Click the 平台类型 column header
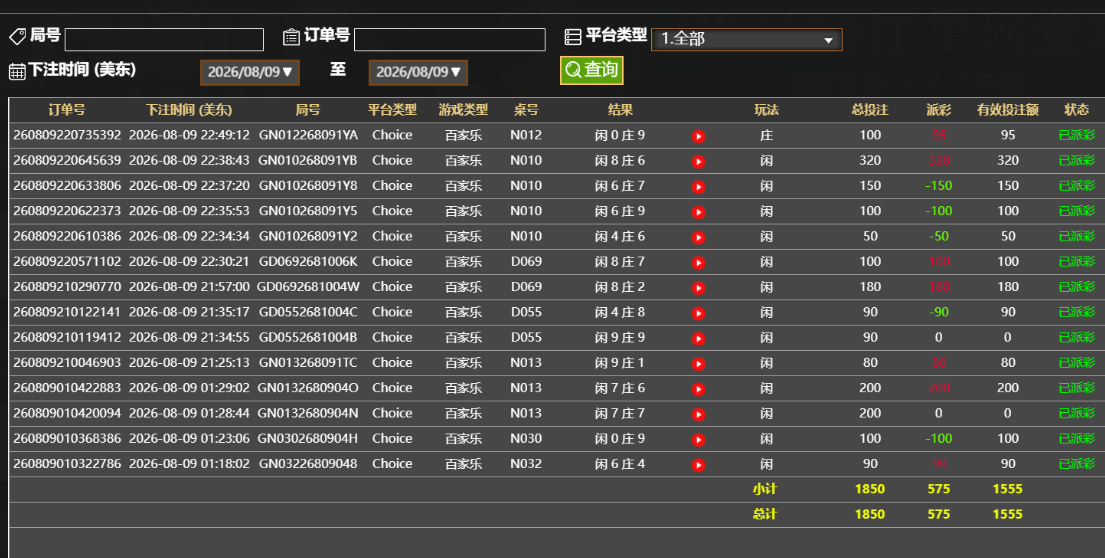 (x=393, y=110)
